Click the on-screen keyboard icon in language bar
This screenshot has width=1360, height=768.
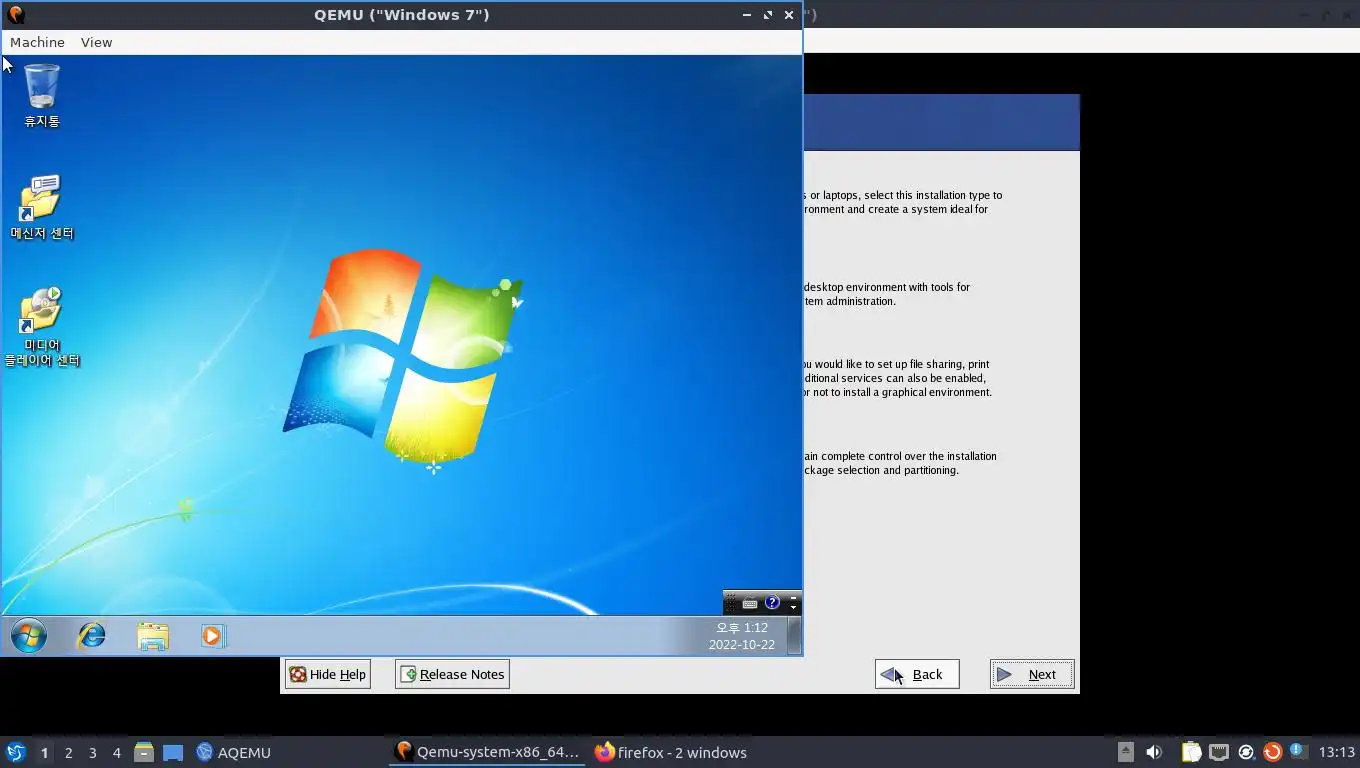[x=750, y=603]
